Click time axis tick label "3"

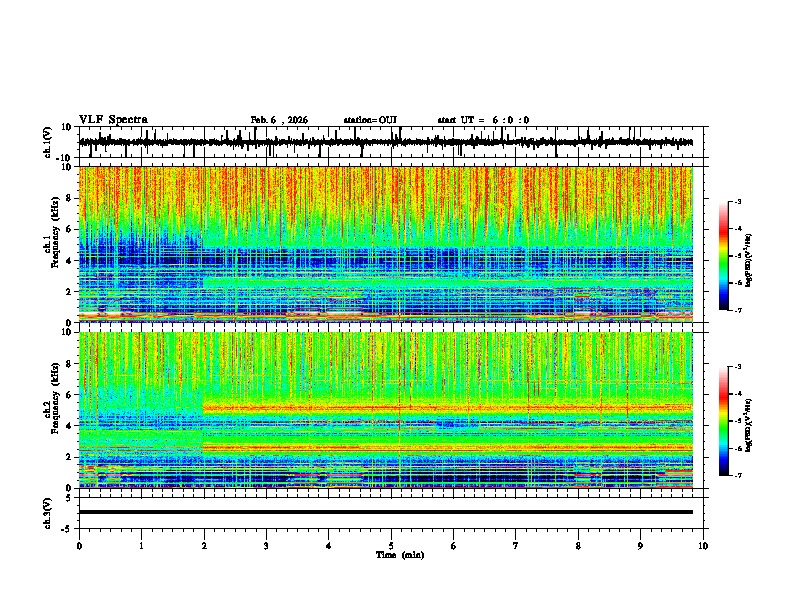[266, 546]
